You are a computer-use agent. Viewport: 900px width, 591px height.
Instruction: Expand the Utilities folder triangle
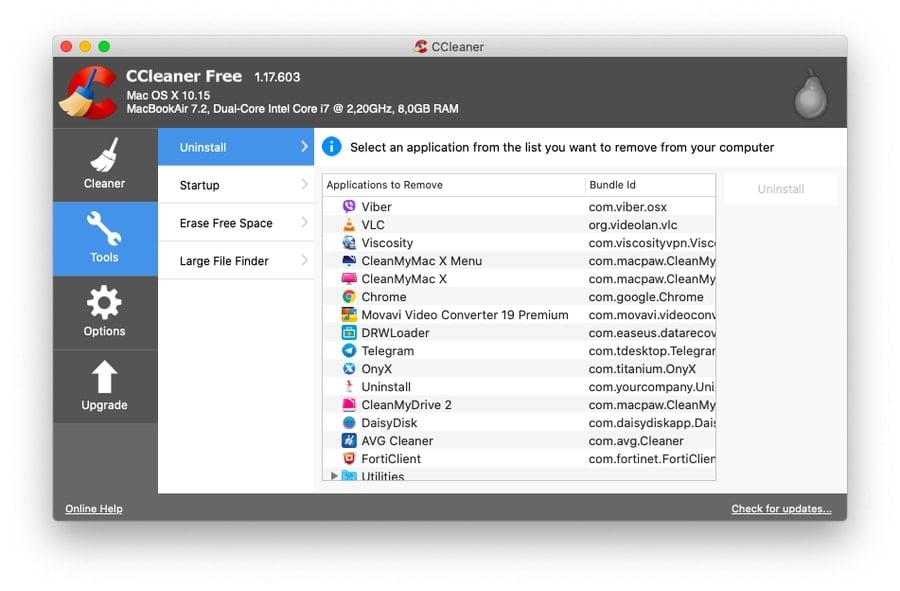coord(334,476)
